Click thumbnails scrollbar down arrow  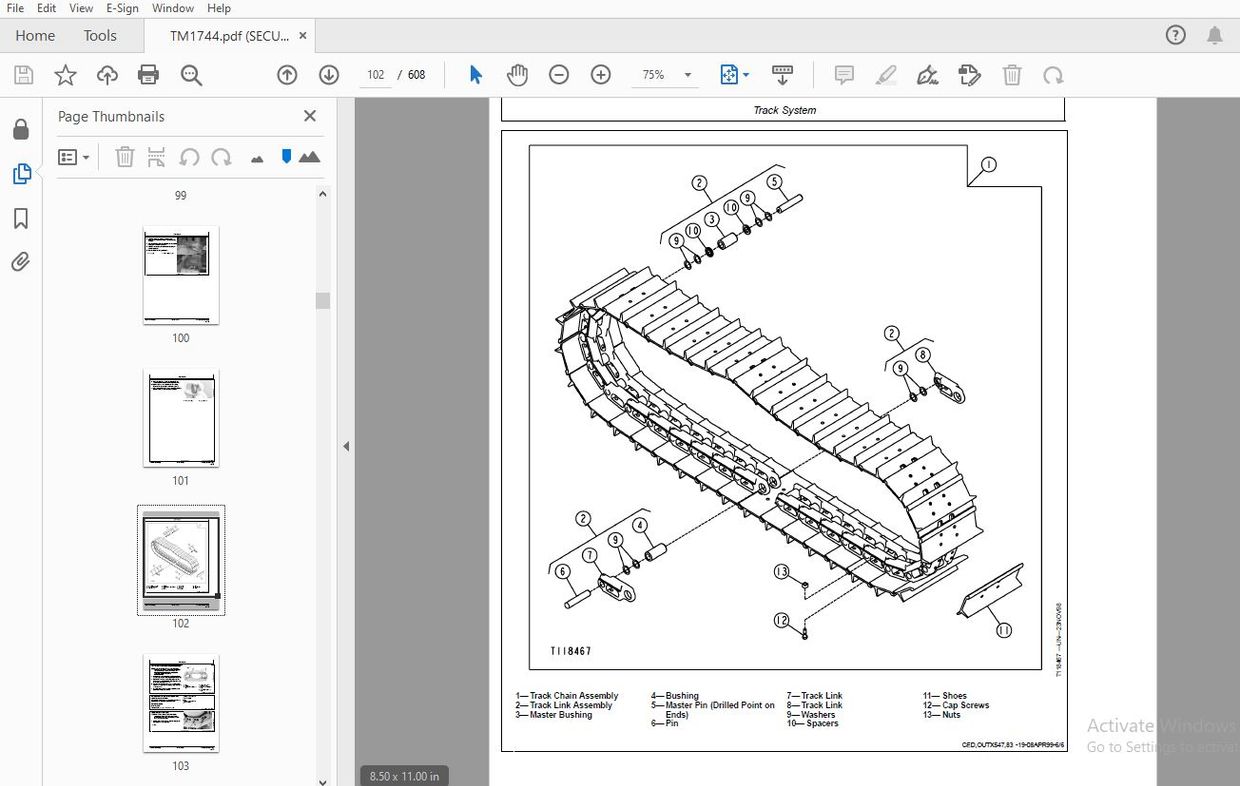(x=323, y=781)
